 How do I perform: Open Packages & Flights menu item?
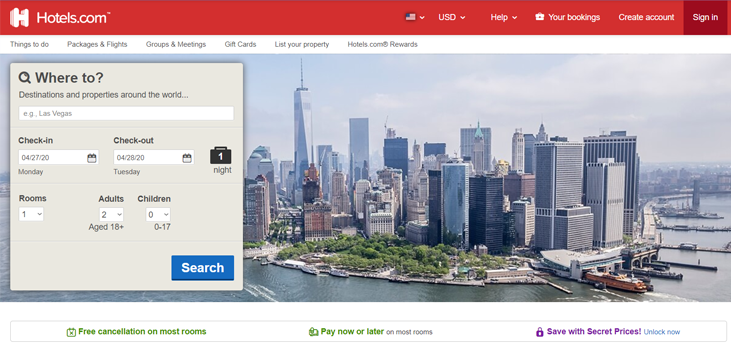coord(97,44)
